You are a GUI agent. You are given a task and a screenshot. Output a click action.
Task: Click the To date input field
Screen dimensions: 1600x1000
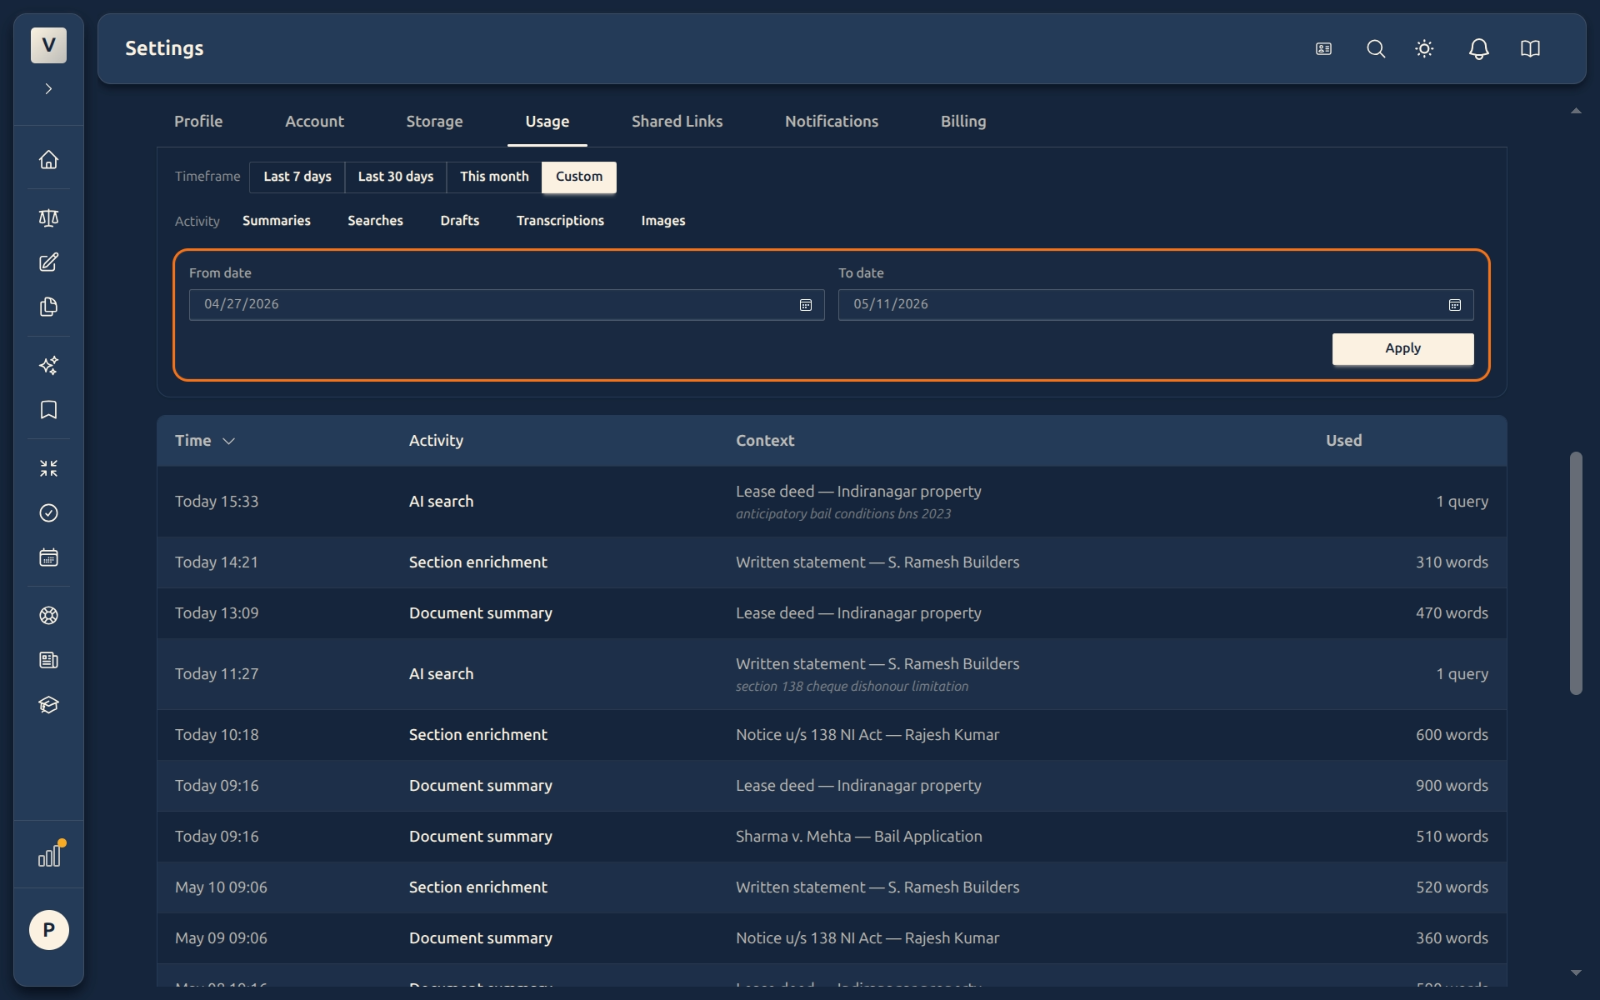1155,305
